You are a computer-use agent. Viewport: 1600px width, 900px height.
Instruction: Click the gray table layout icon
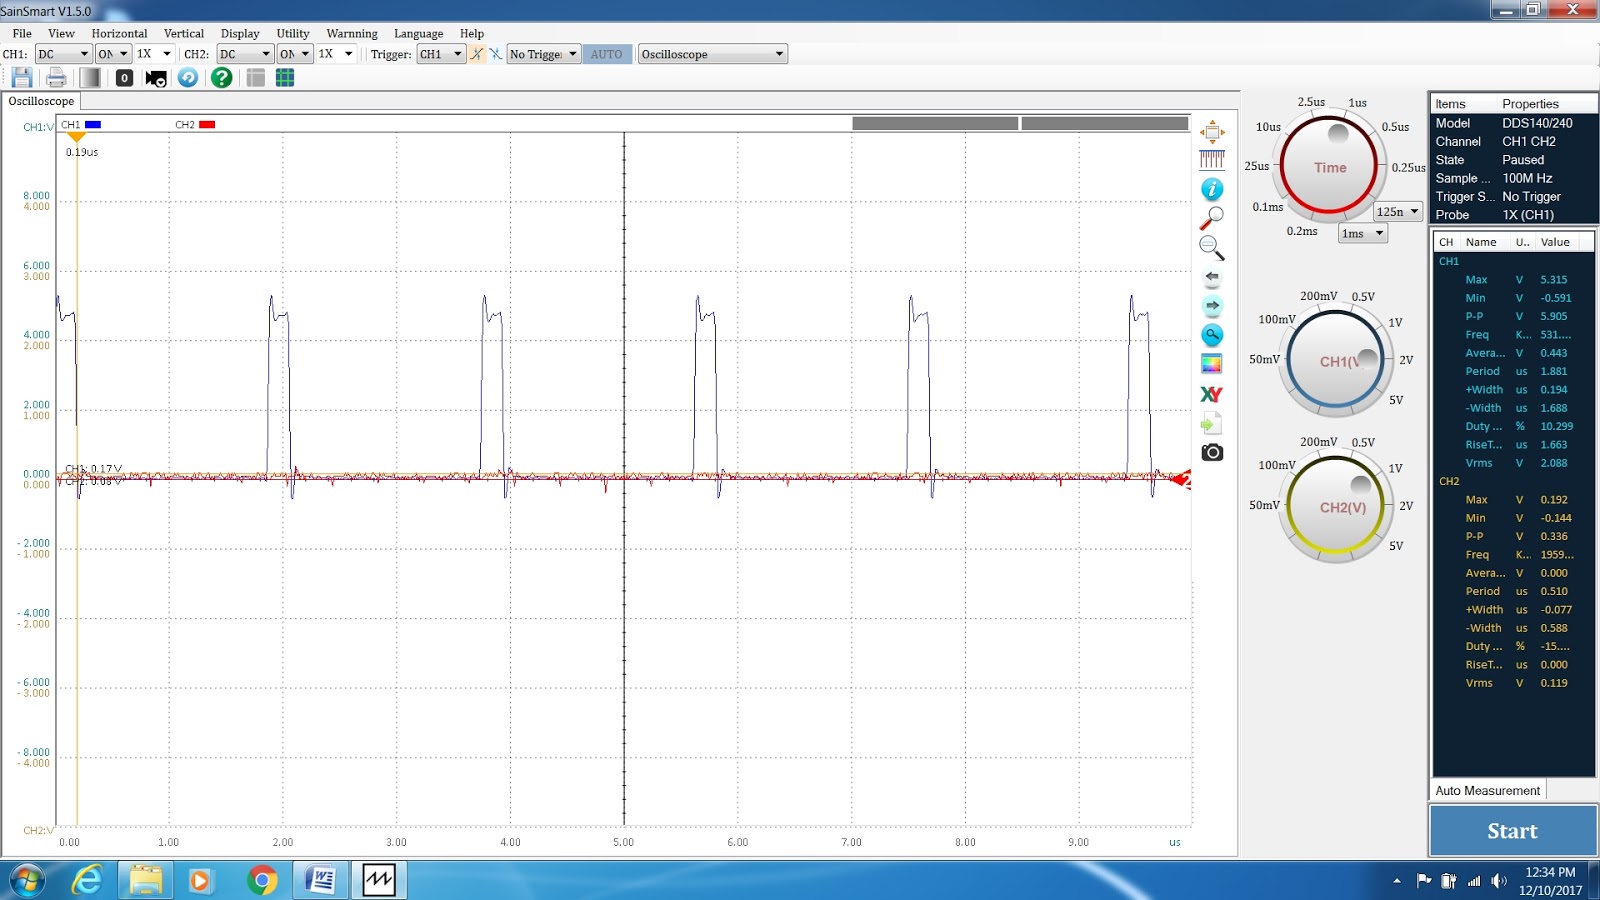click(x=256, y=77)
